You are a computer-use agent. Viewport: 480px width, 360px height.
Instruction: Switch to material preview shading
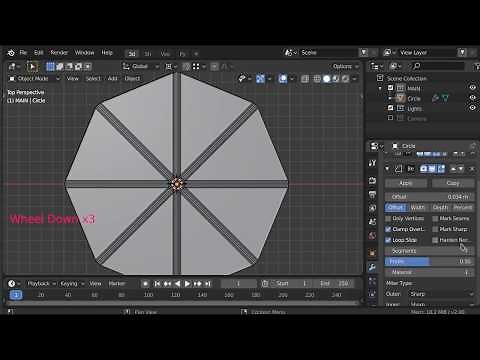tap(336, 79)
